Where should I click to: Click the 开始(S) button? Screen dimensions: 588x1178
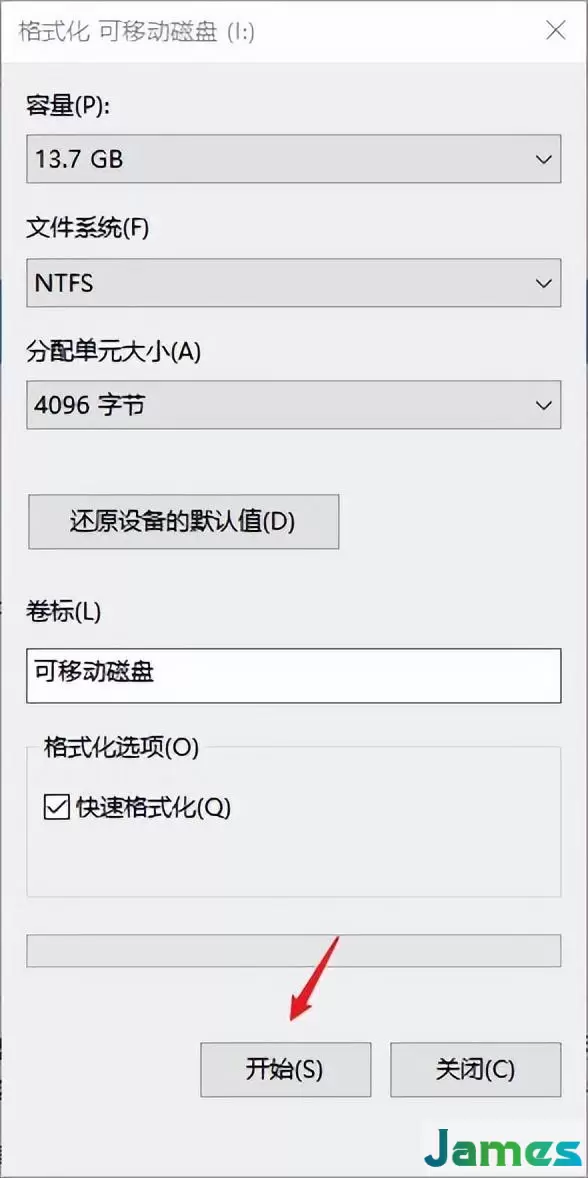285,1070
